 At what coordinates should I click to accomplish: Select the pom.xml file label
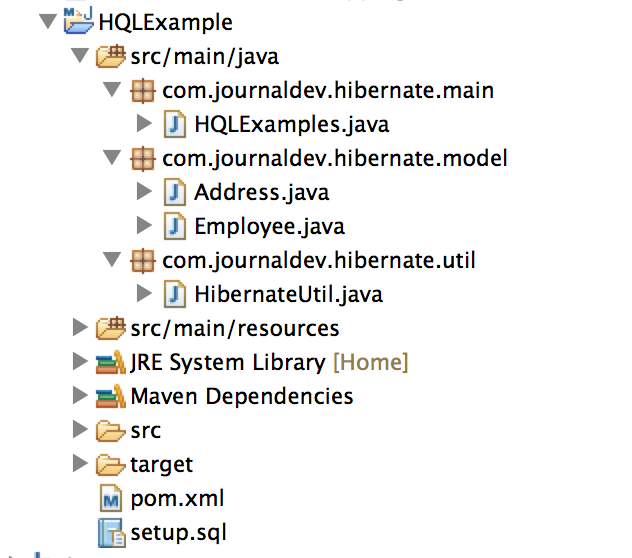[177, 499]
